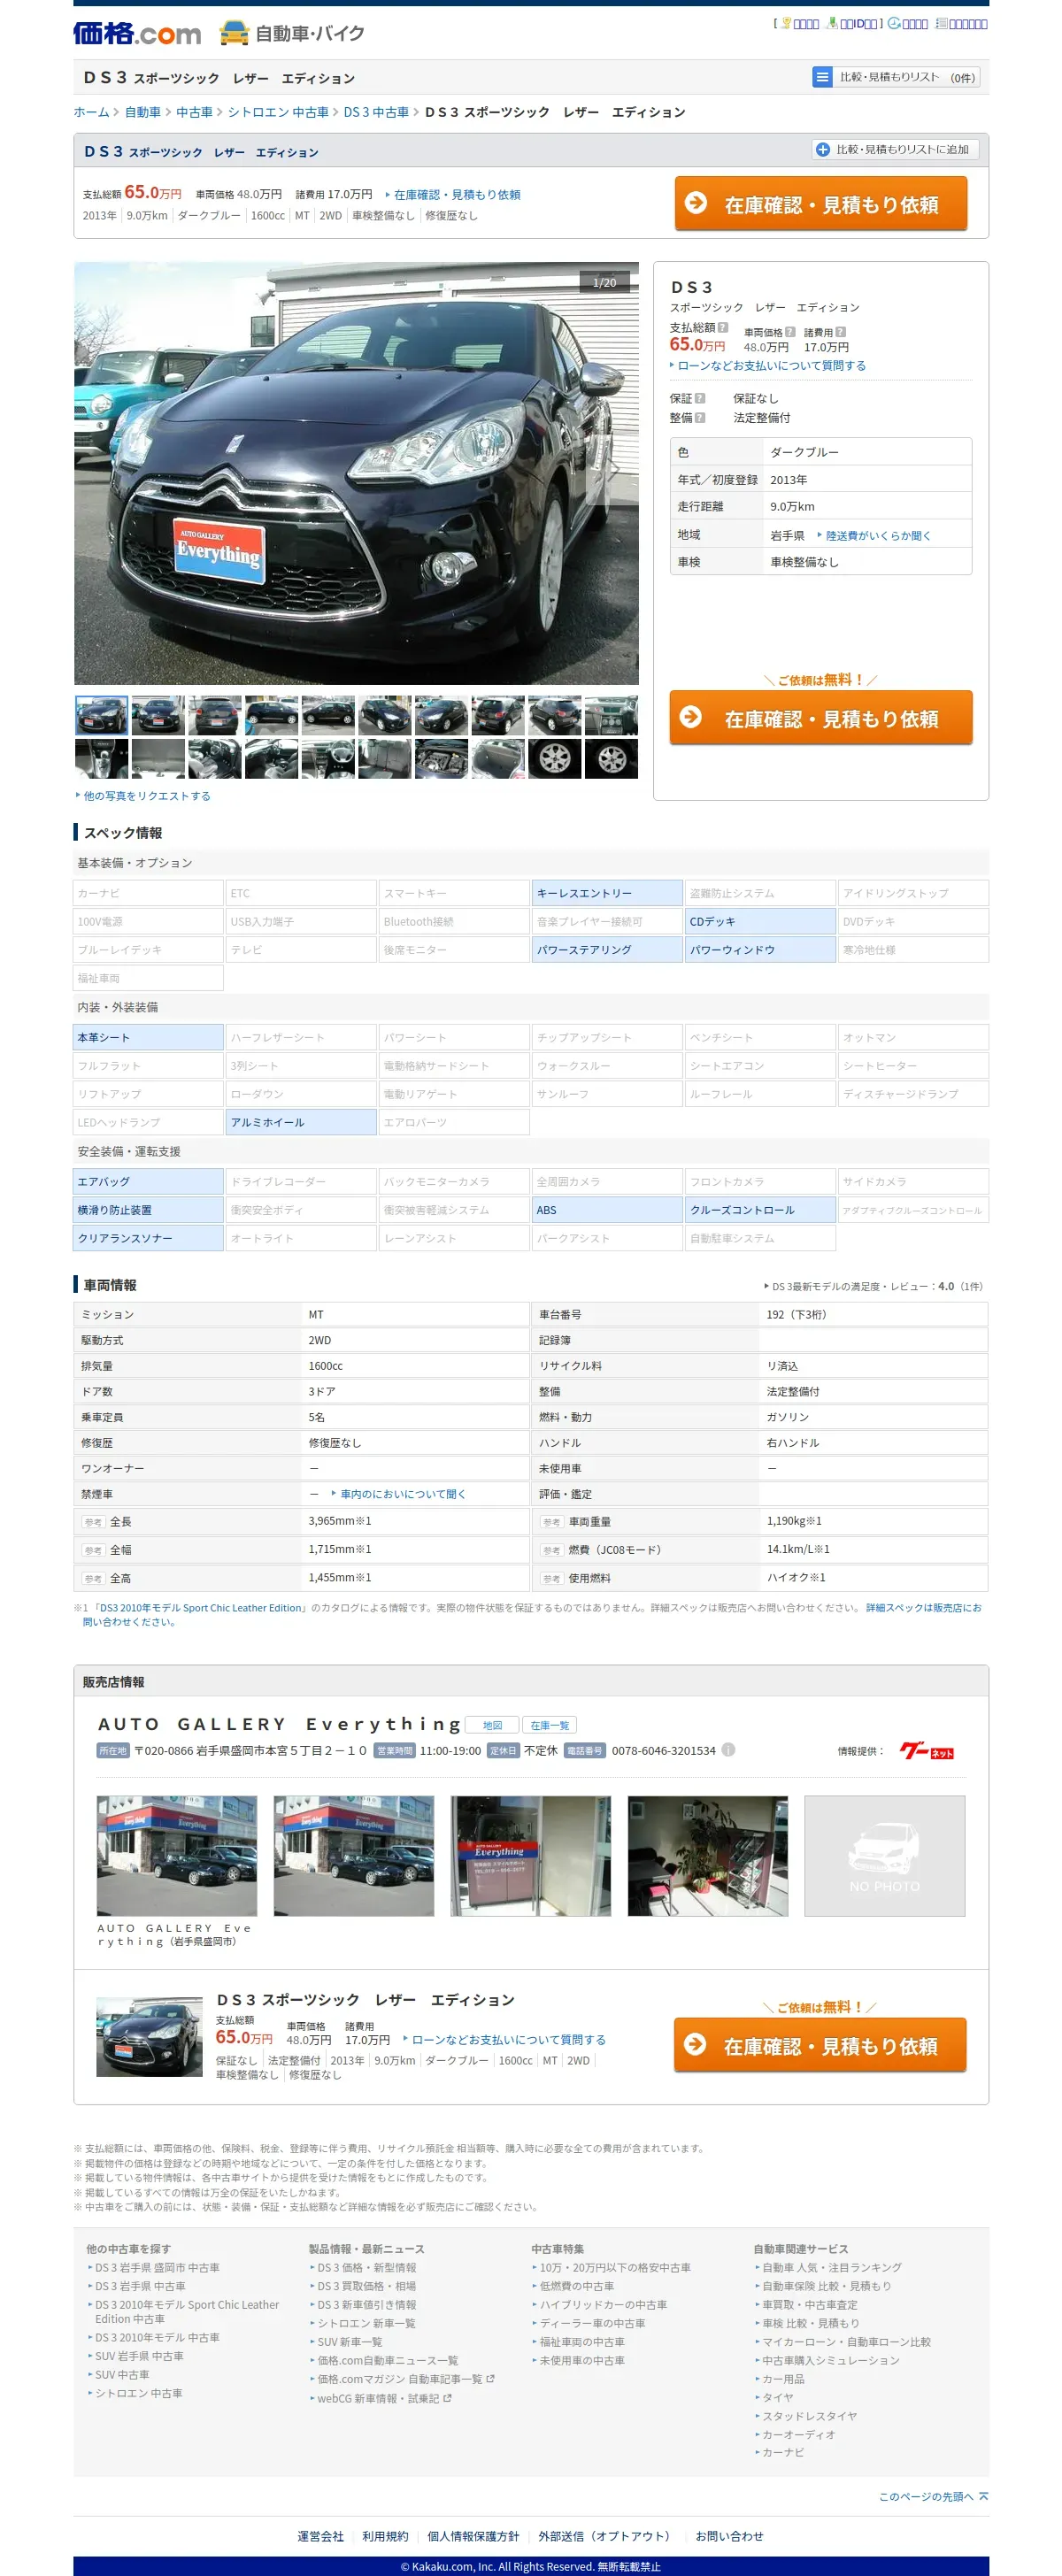
Task: Click footer link 中古車購入シミュレーション
Action: [x=830, y=2360]
